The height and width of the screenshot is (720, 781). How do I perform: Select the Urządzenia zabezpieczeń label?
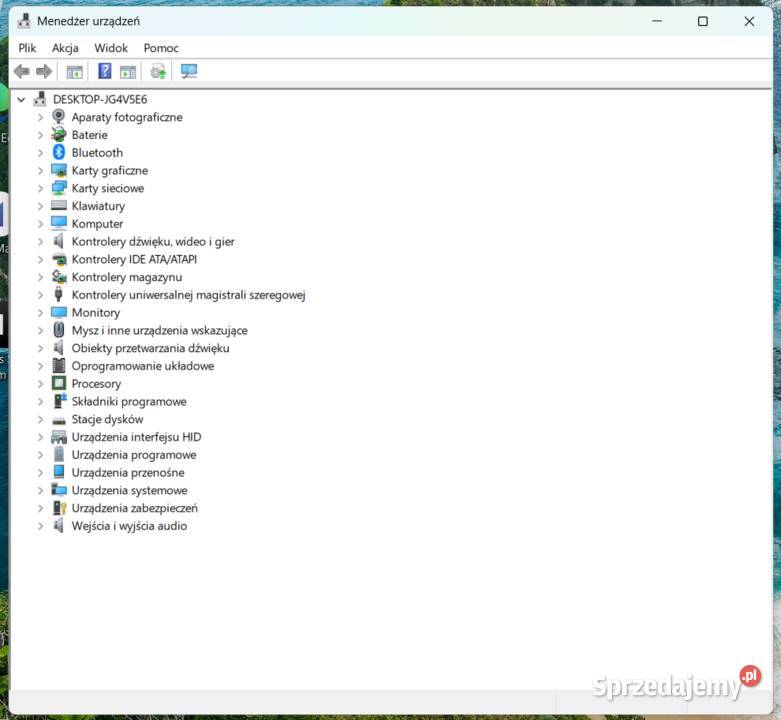tap(134, 508)
